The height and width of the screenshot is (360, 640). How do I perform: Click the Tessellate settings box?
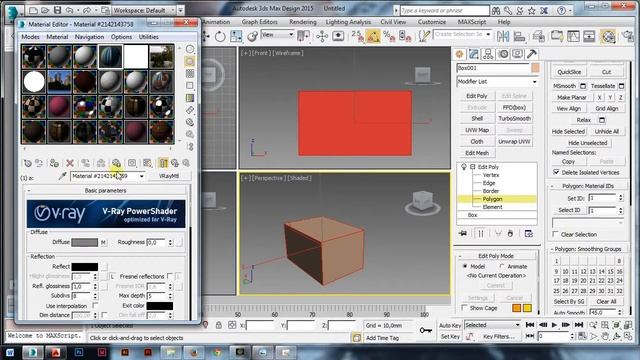click(621, 86)
